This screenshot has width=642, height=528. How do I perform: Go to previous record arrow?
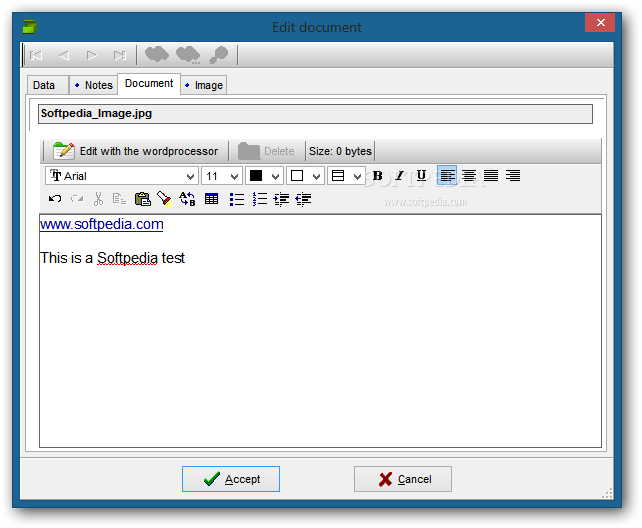tap(64, 55)
